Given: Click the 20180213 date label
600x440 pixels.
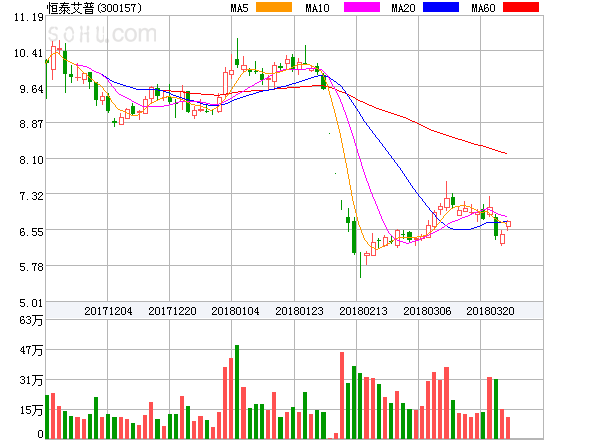Looking at the screenshot, I should (363, 311).
